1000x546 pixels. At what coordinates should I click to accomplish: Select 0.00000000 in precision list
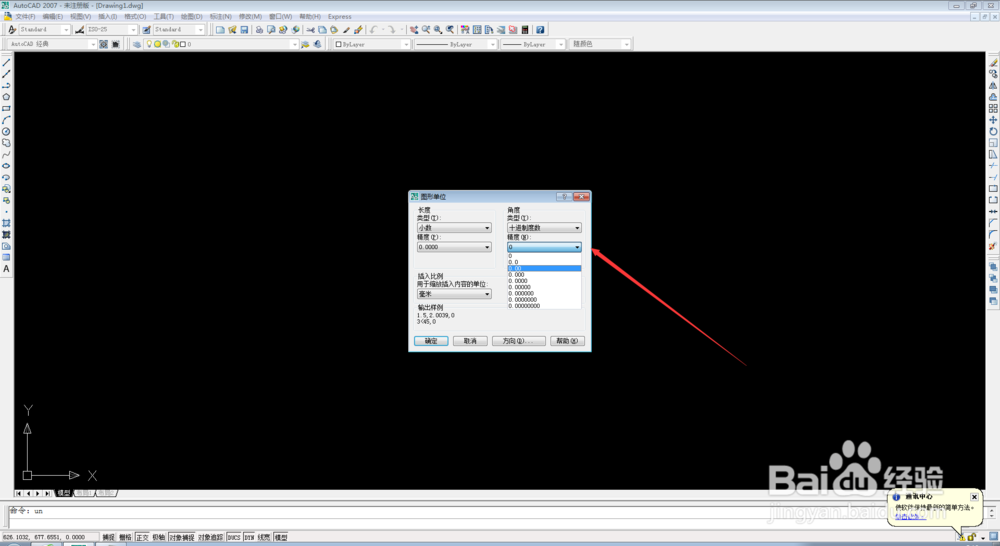544,306
